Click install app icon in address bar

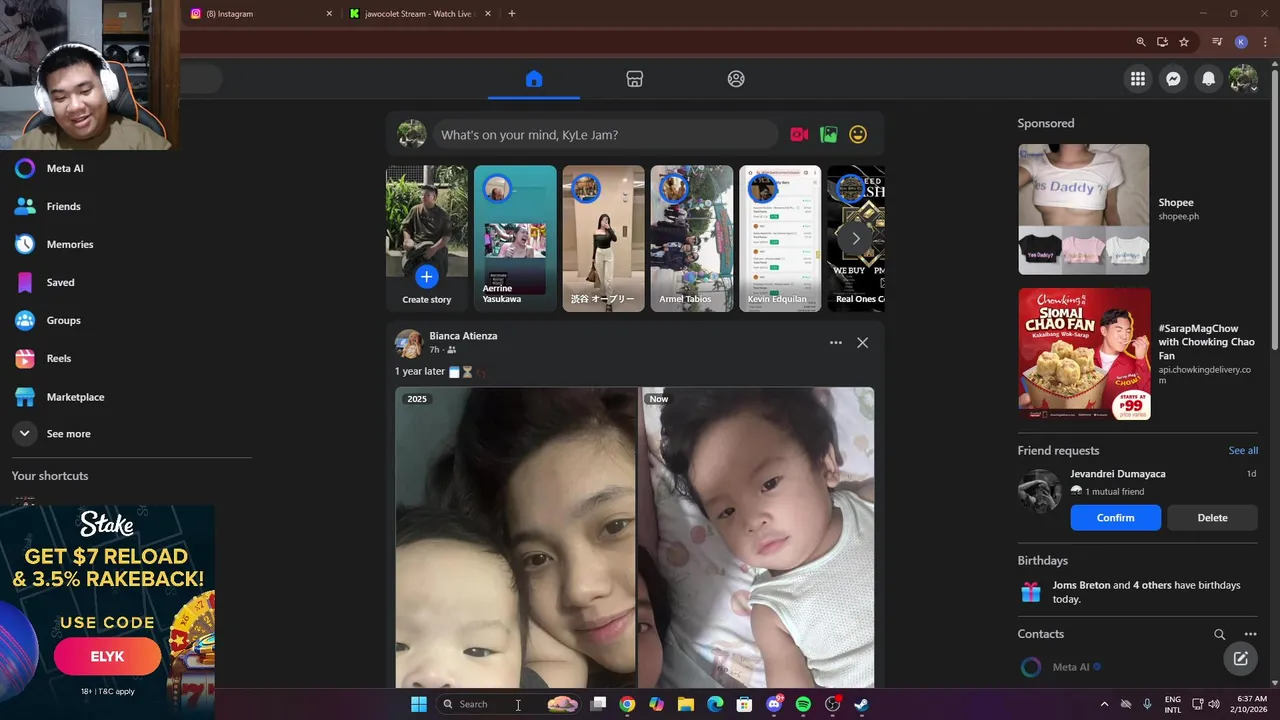1162,42
